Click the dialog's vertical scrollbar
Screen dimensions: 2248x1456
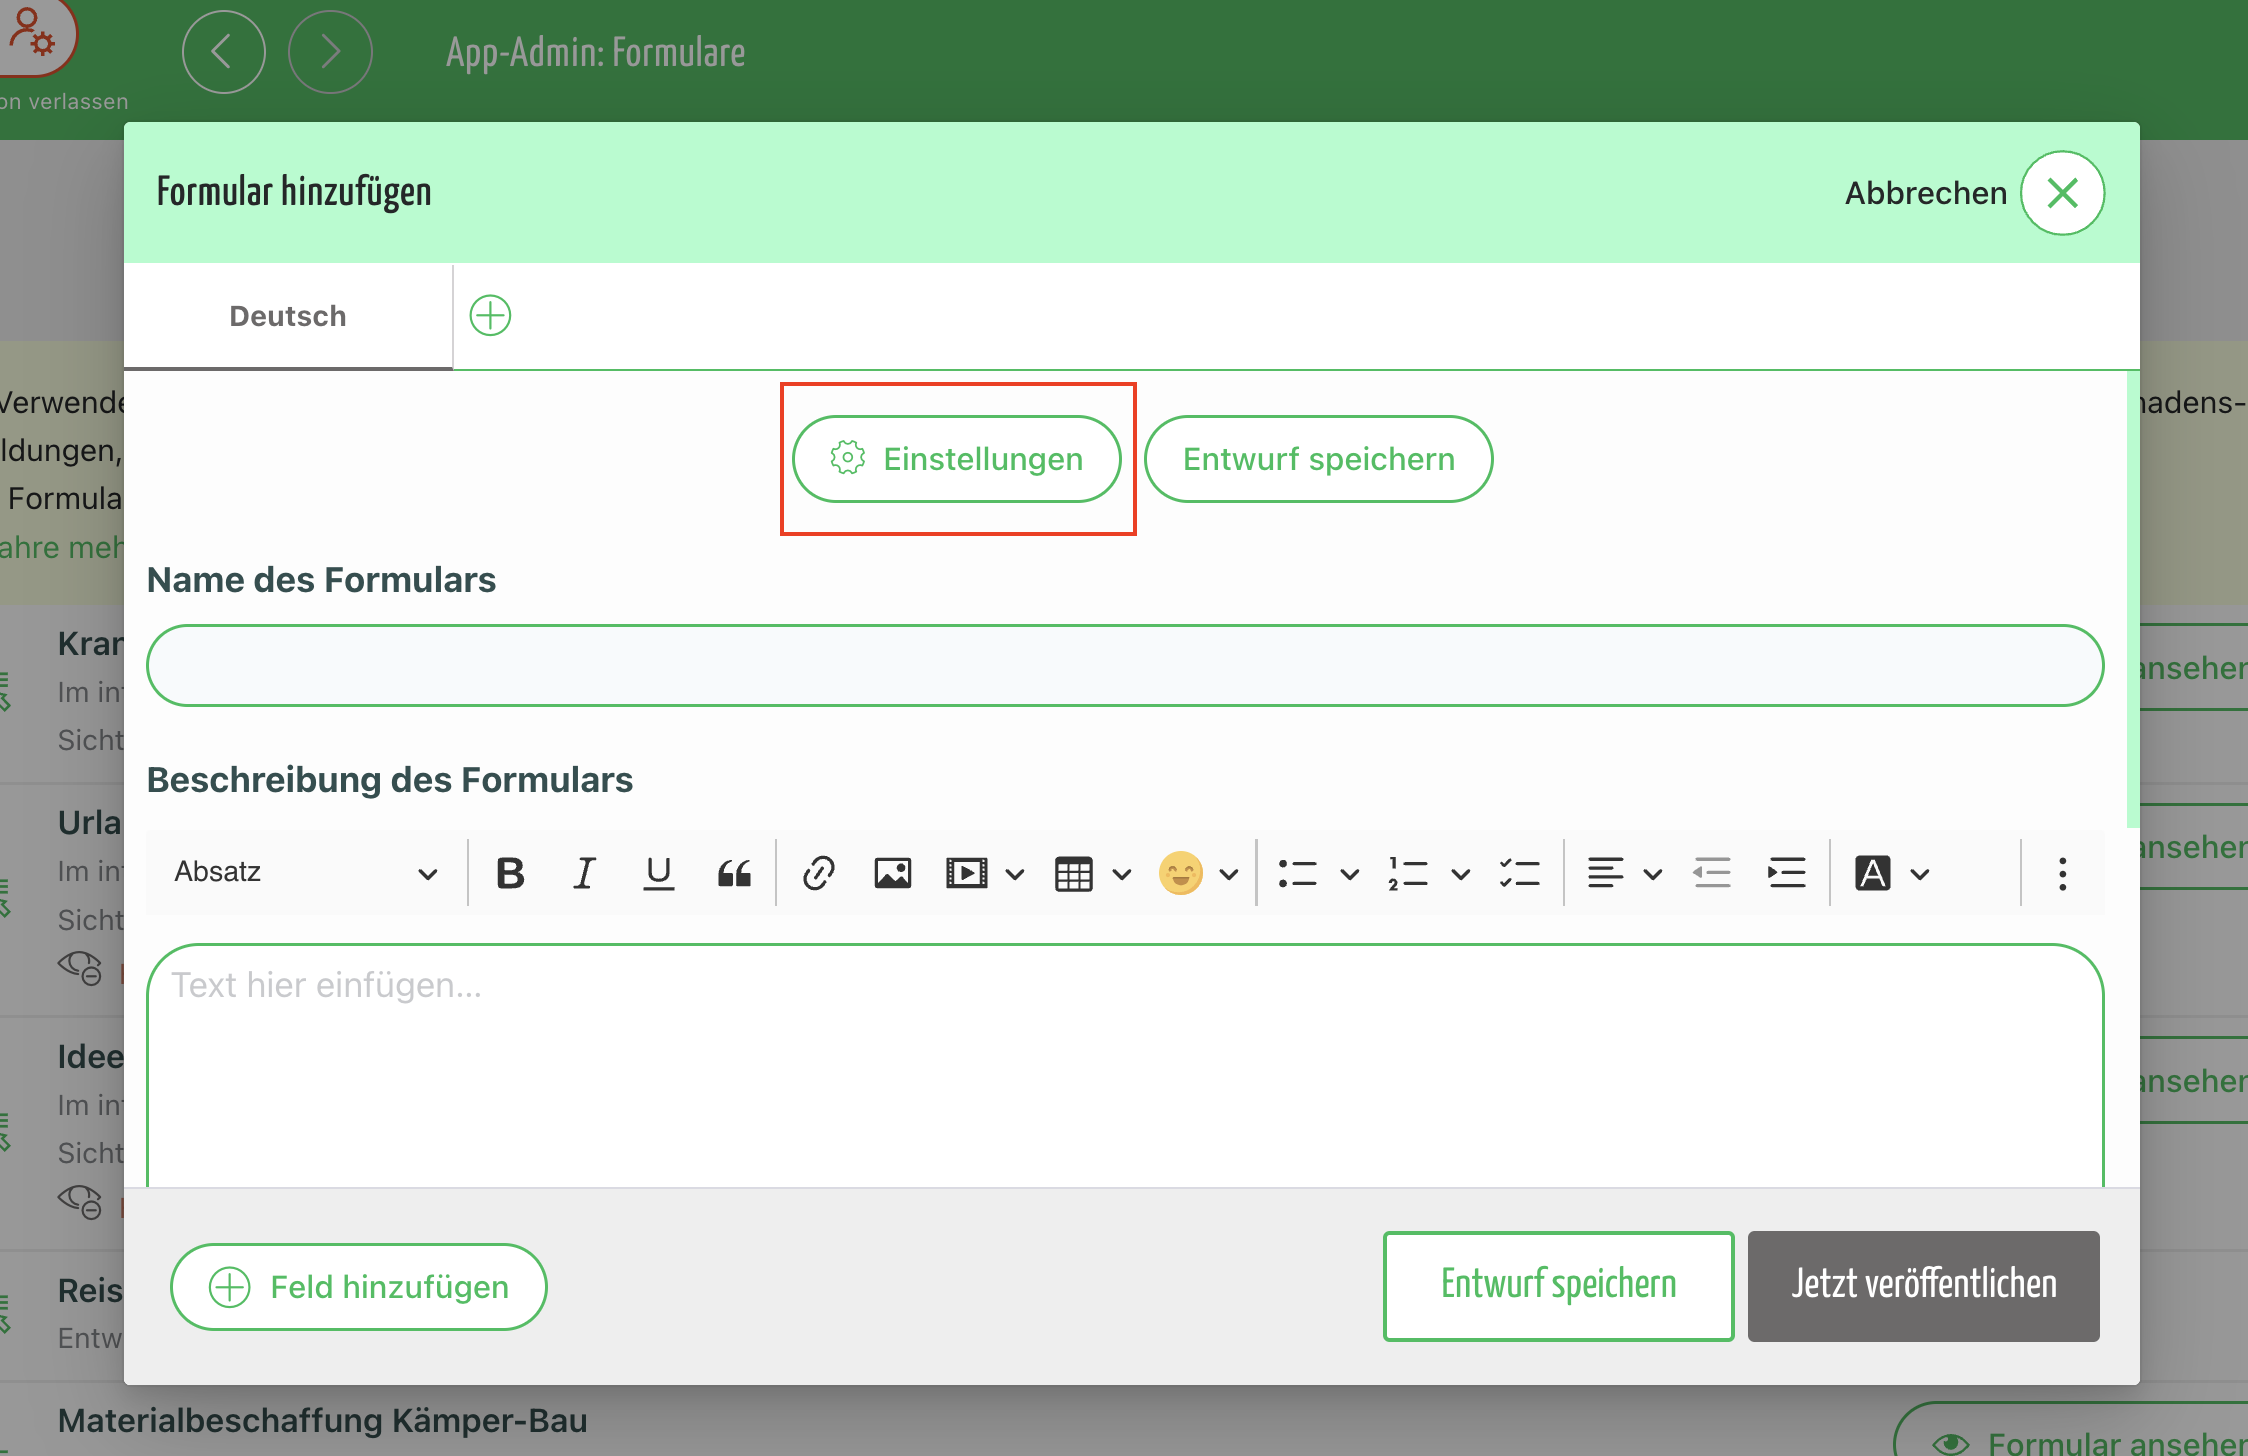tap(2133, 600)
